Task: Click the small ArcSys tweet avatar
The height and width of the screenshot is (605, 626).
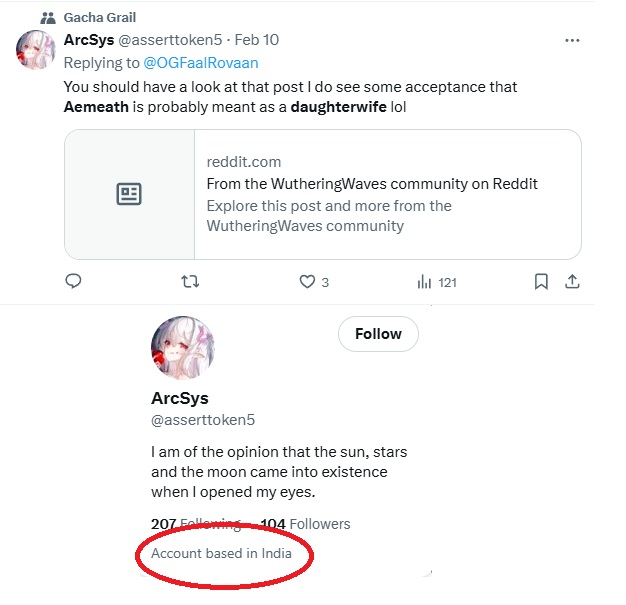Action: tap(35, 49)
